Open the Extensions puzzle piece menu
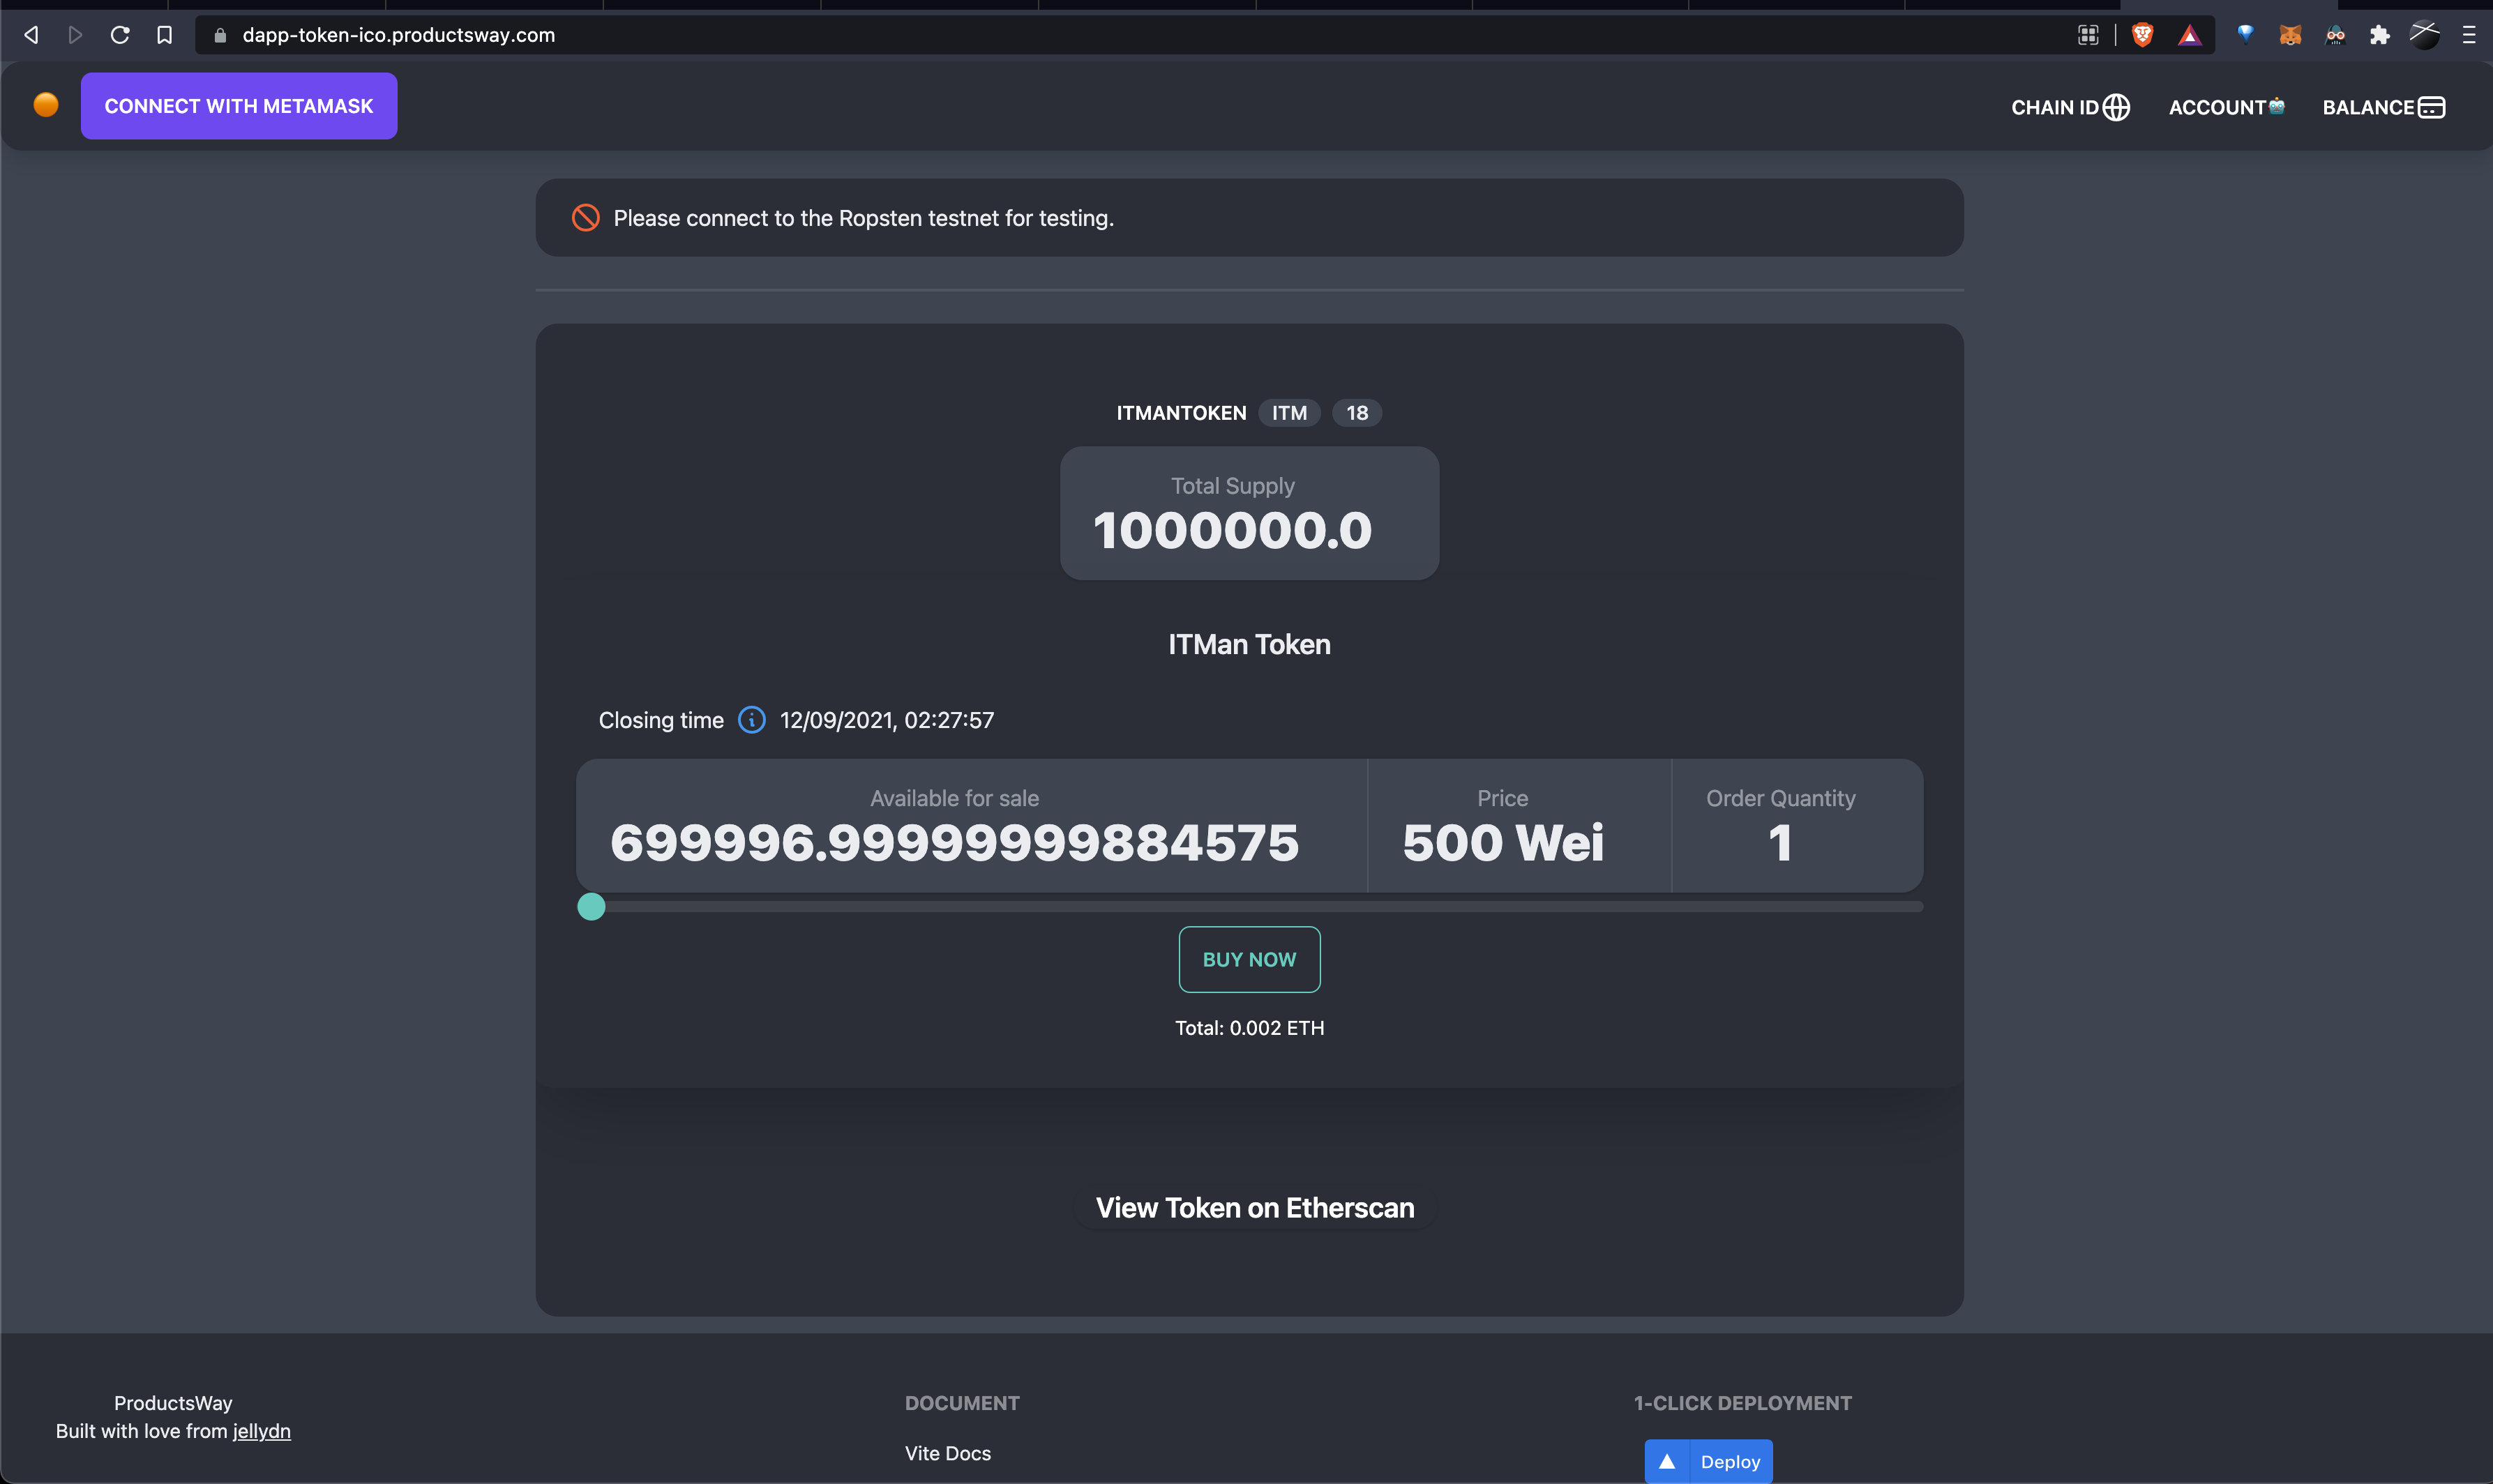2493x1484 pixels. (2379, 35)
